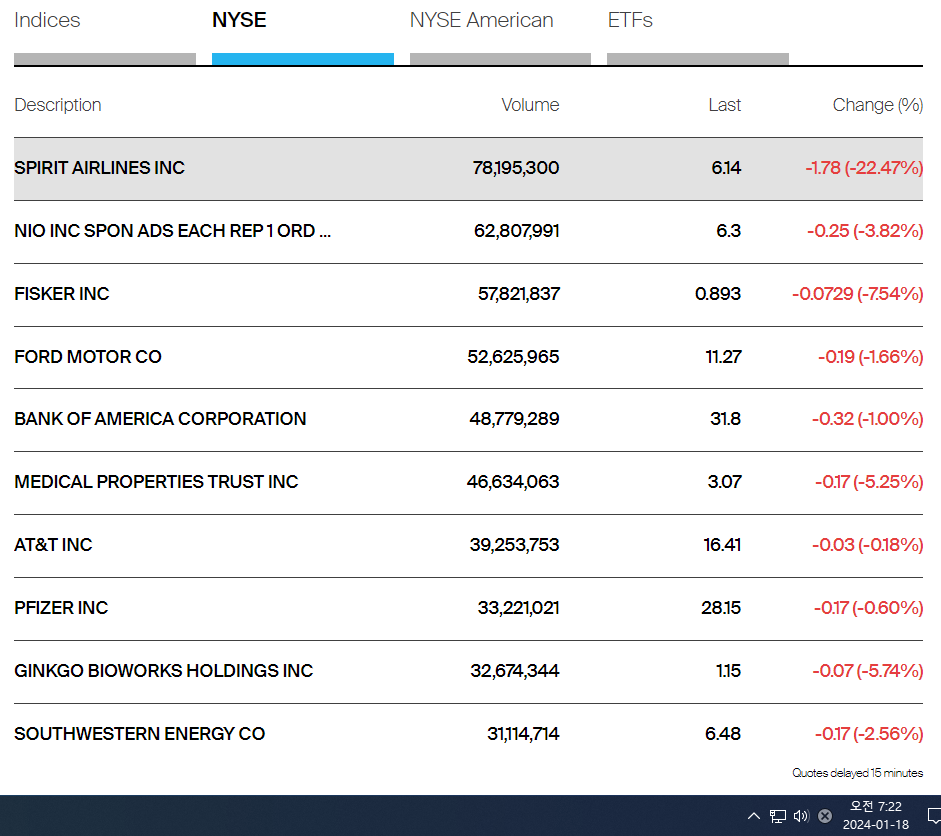Click the circled X tray icon
This screenshot has height=836, width=941.
825,816
